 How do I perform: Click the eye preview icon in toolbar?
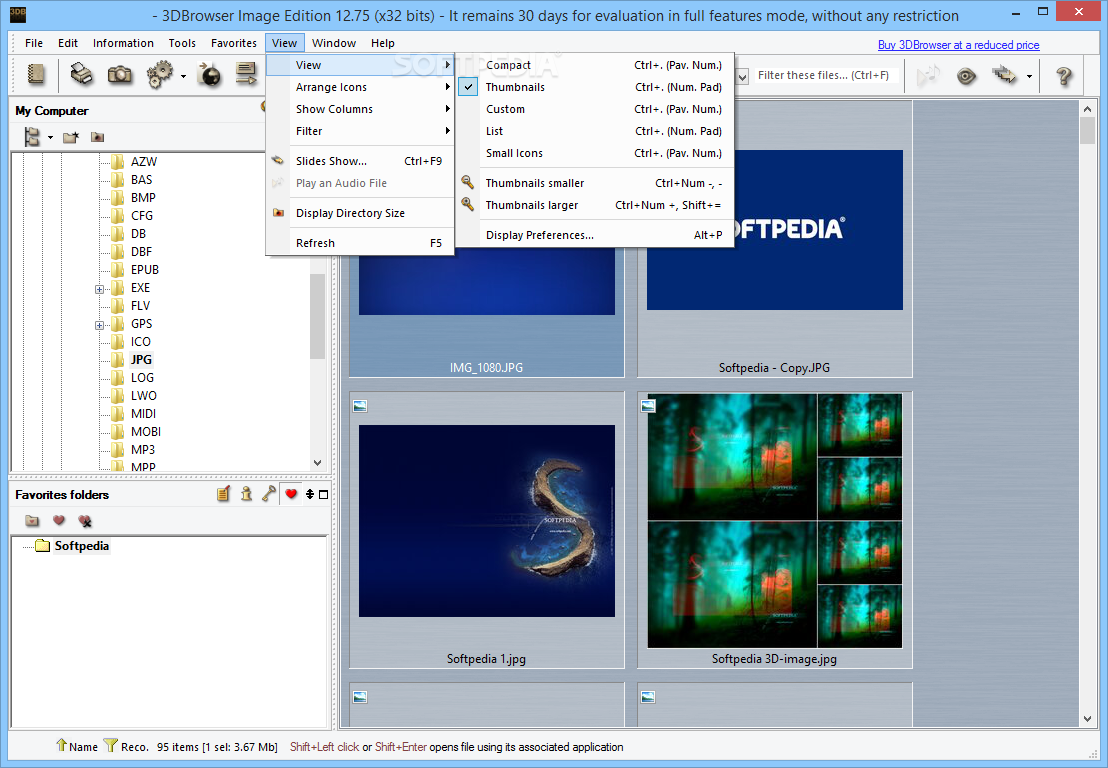click(x=966, y=76)
